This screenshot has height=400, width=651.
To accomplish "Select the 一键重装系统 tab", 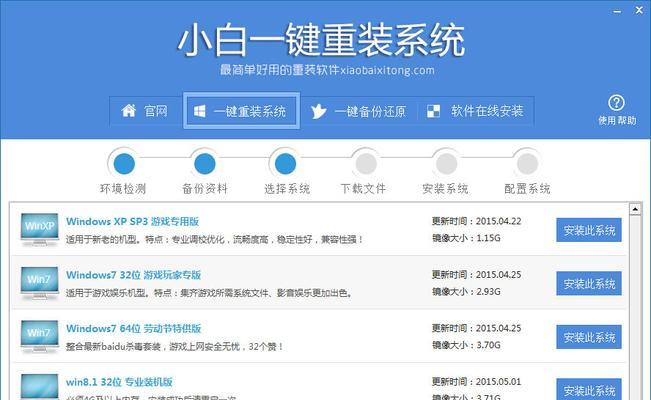I will [241, 111].
